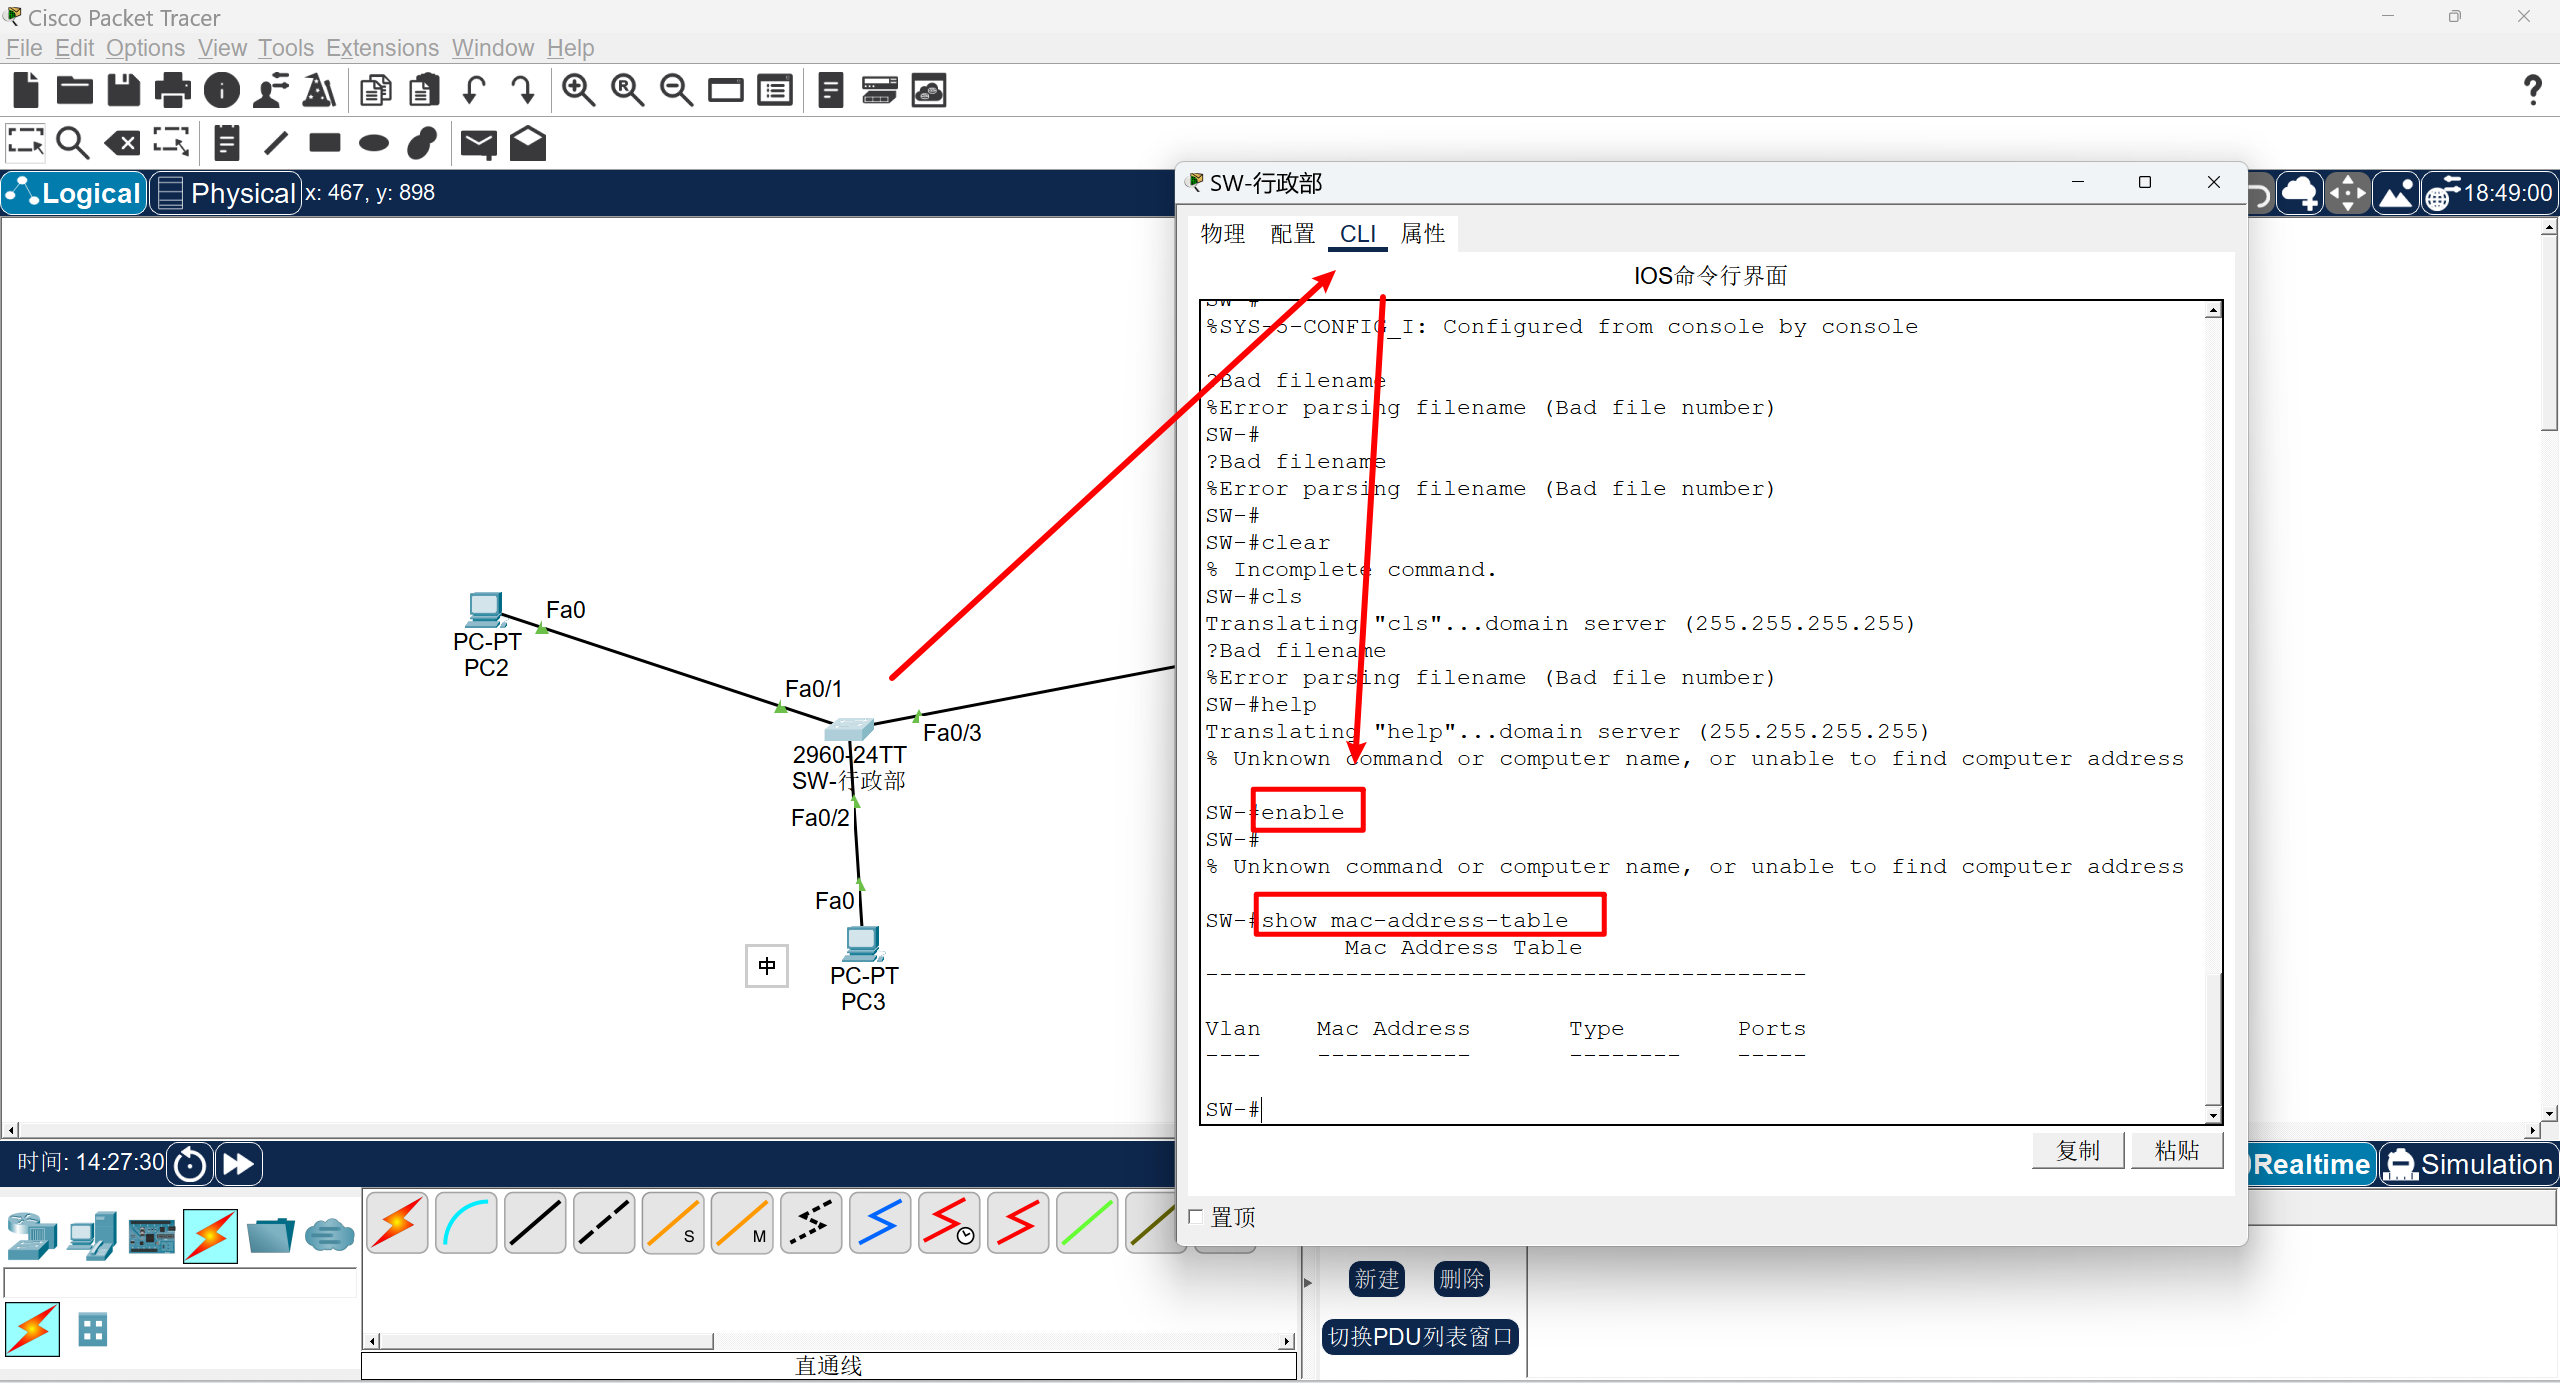Open the 配置 tab in SW-行政部 window

pyautogui.click(x=1292, y=234)
